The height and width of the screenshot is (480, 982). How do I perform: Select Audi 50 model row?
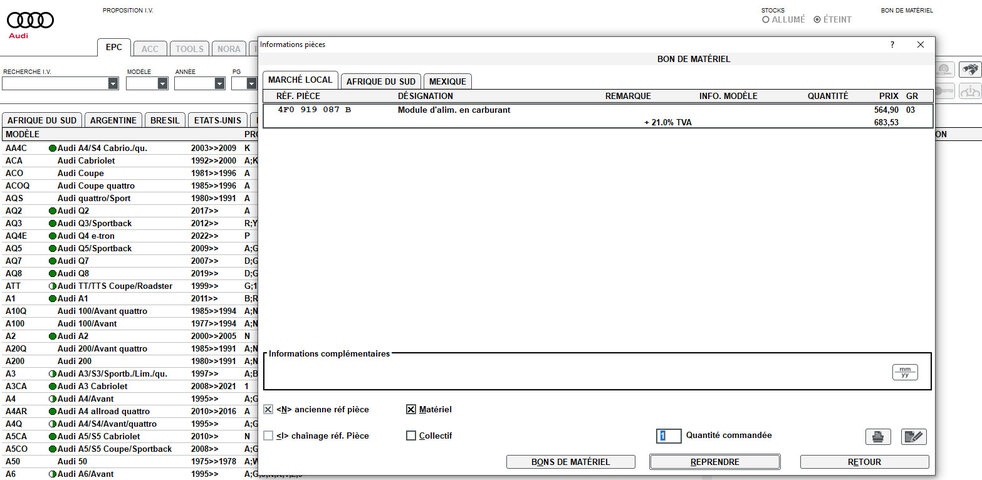(x=128, y=462)
